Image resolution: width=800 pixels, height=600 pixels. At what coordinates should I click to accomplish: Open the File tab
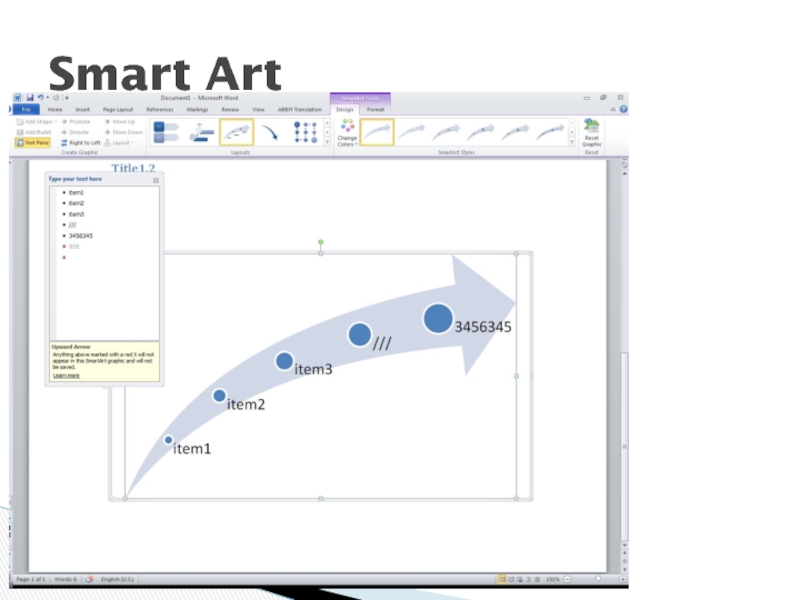click(x=26, y=109)
